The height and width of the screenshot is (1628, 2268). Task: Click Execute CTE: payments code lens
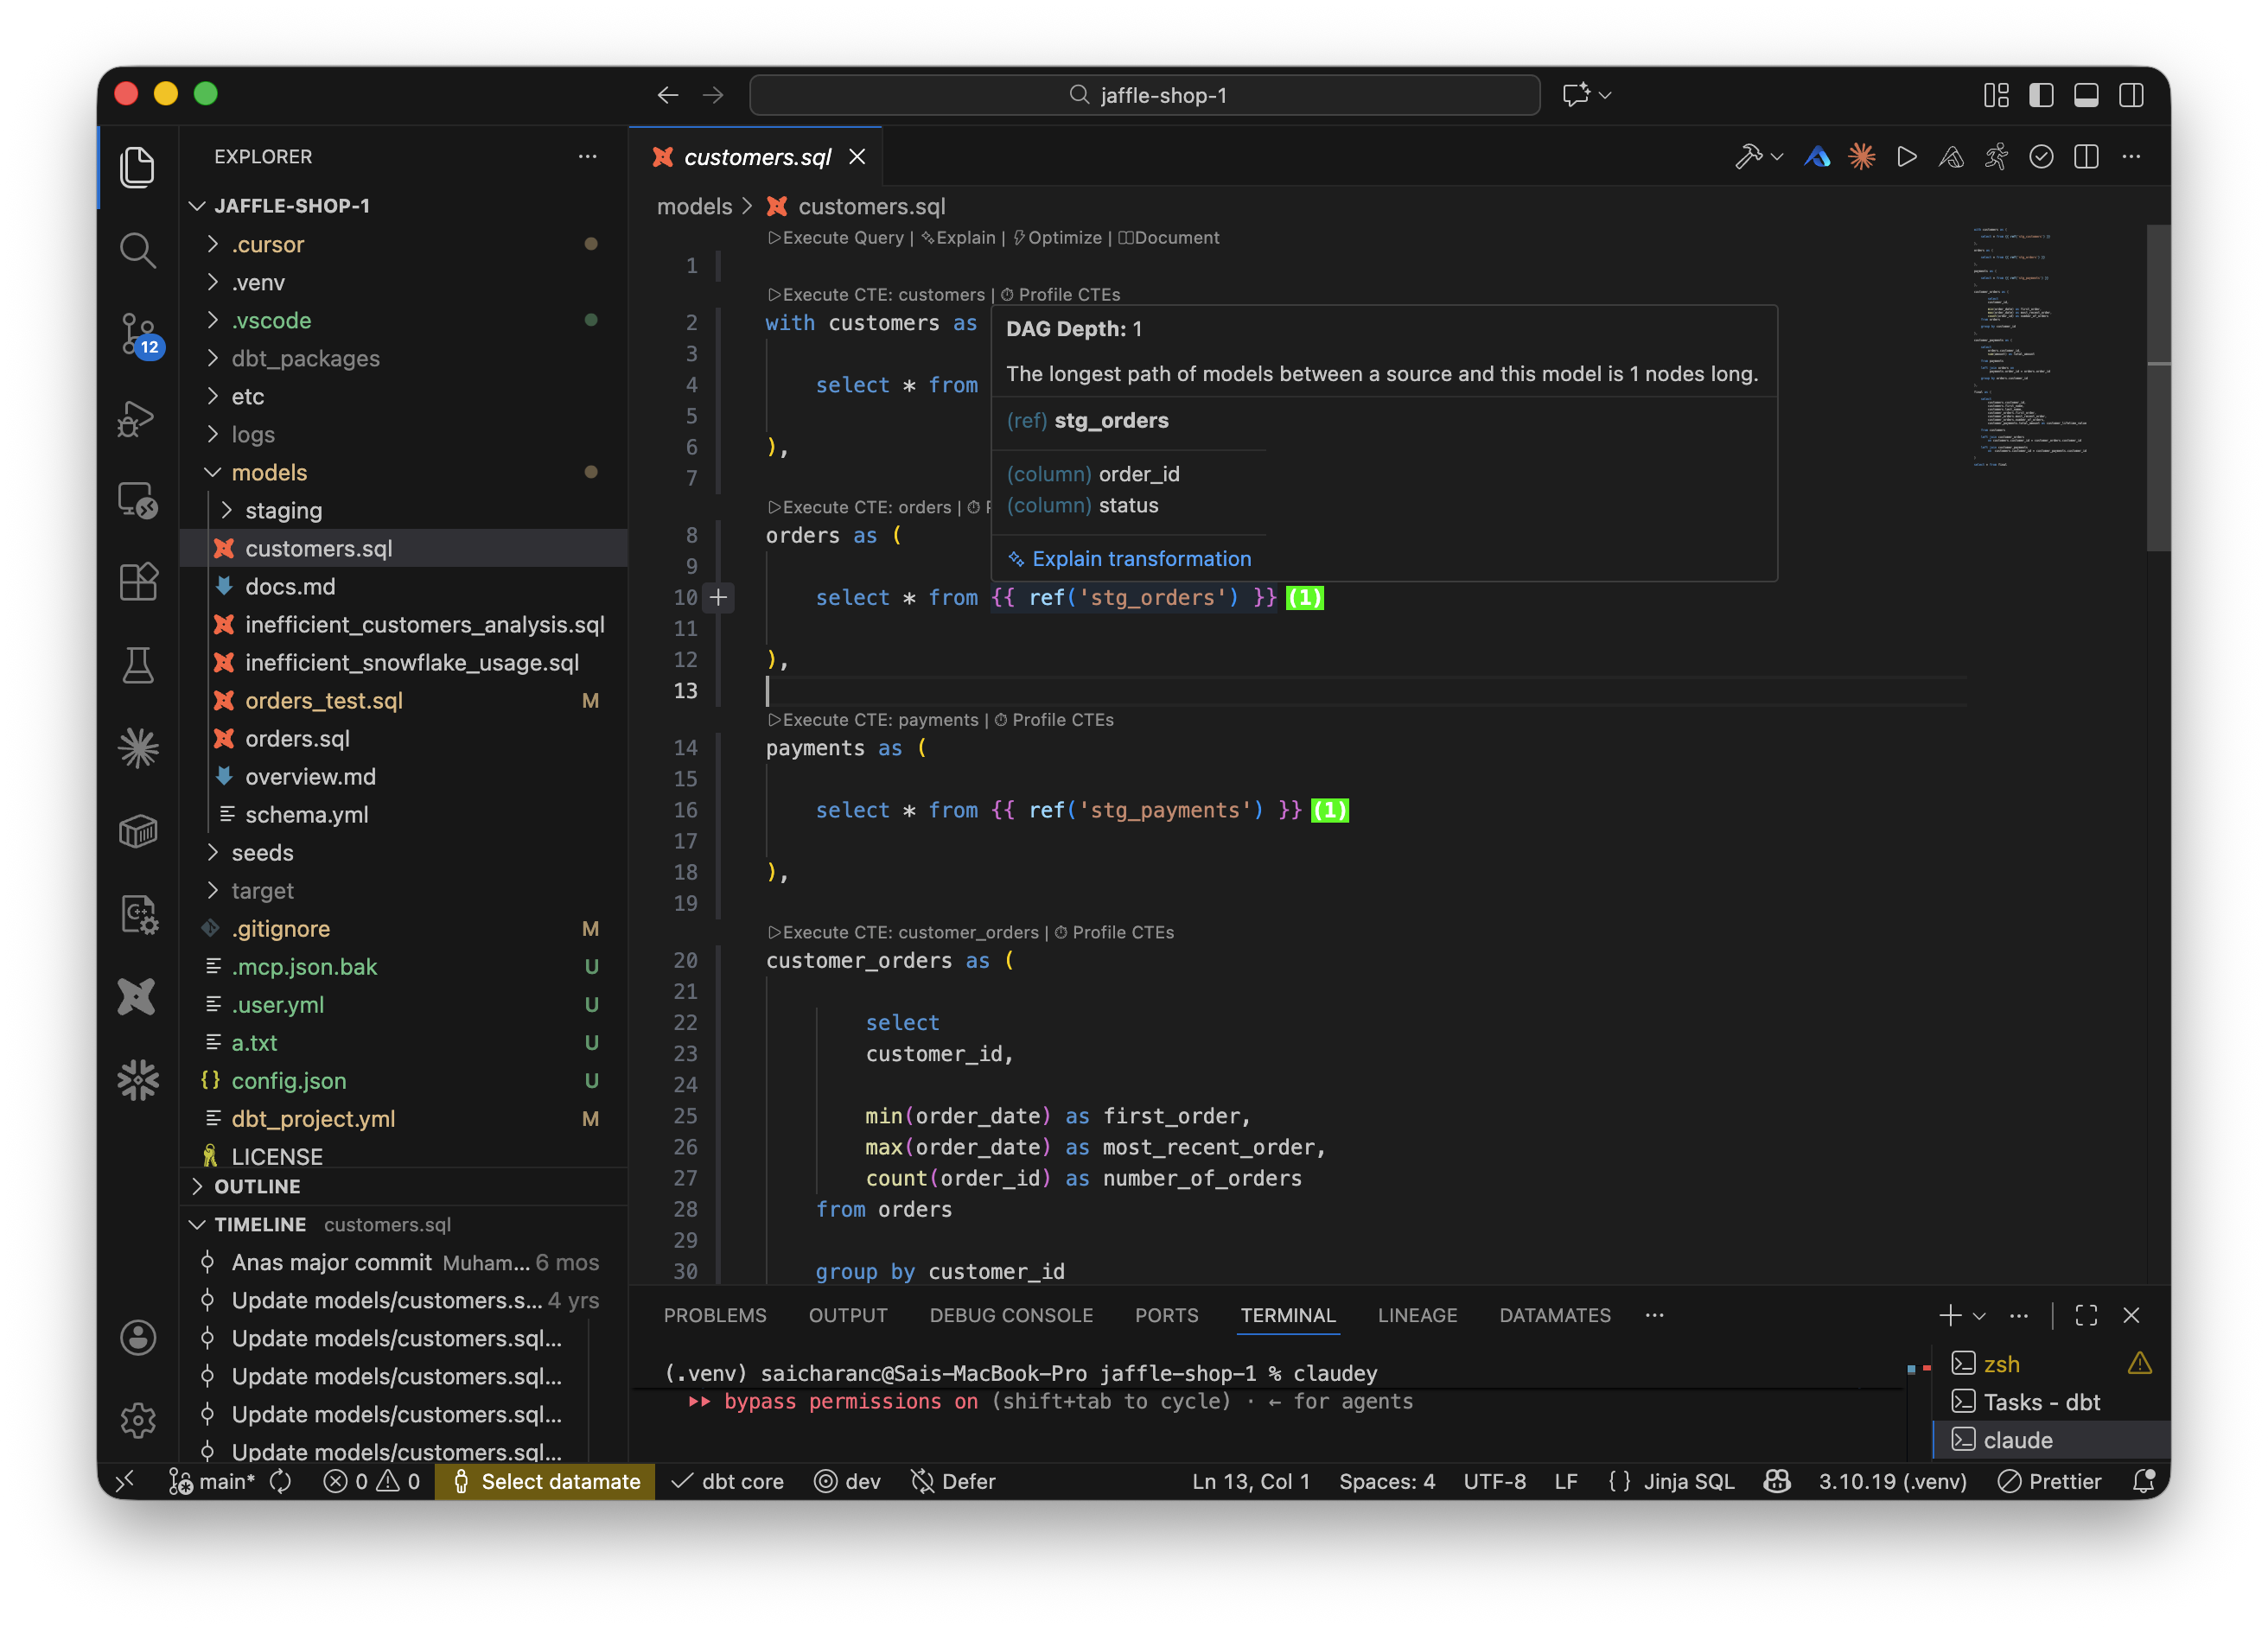[x=873, y=720]
